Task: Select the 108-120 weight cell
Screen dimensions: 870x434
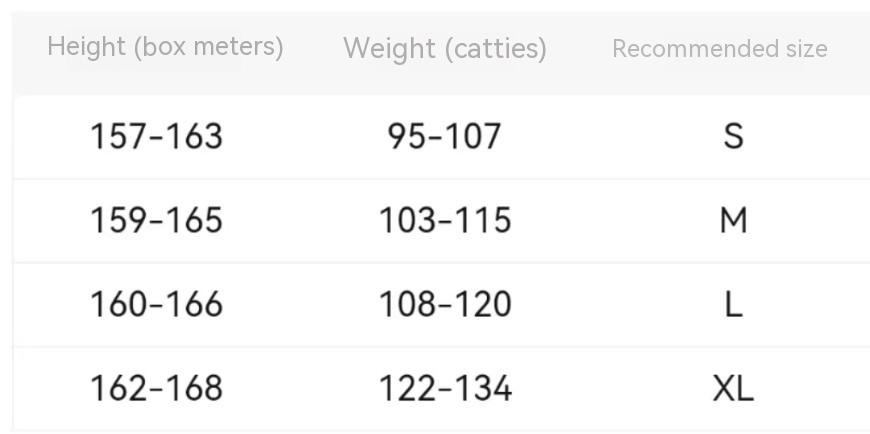Action: click(x=445, y=304)
